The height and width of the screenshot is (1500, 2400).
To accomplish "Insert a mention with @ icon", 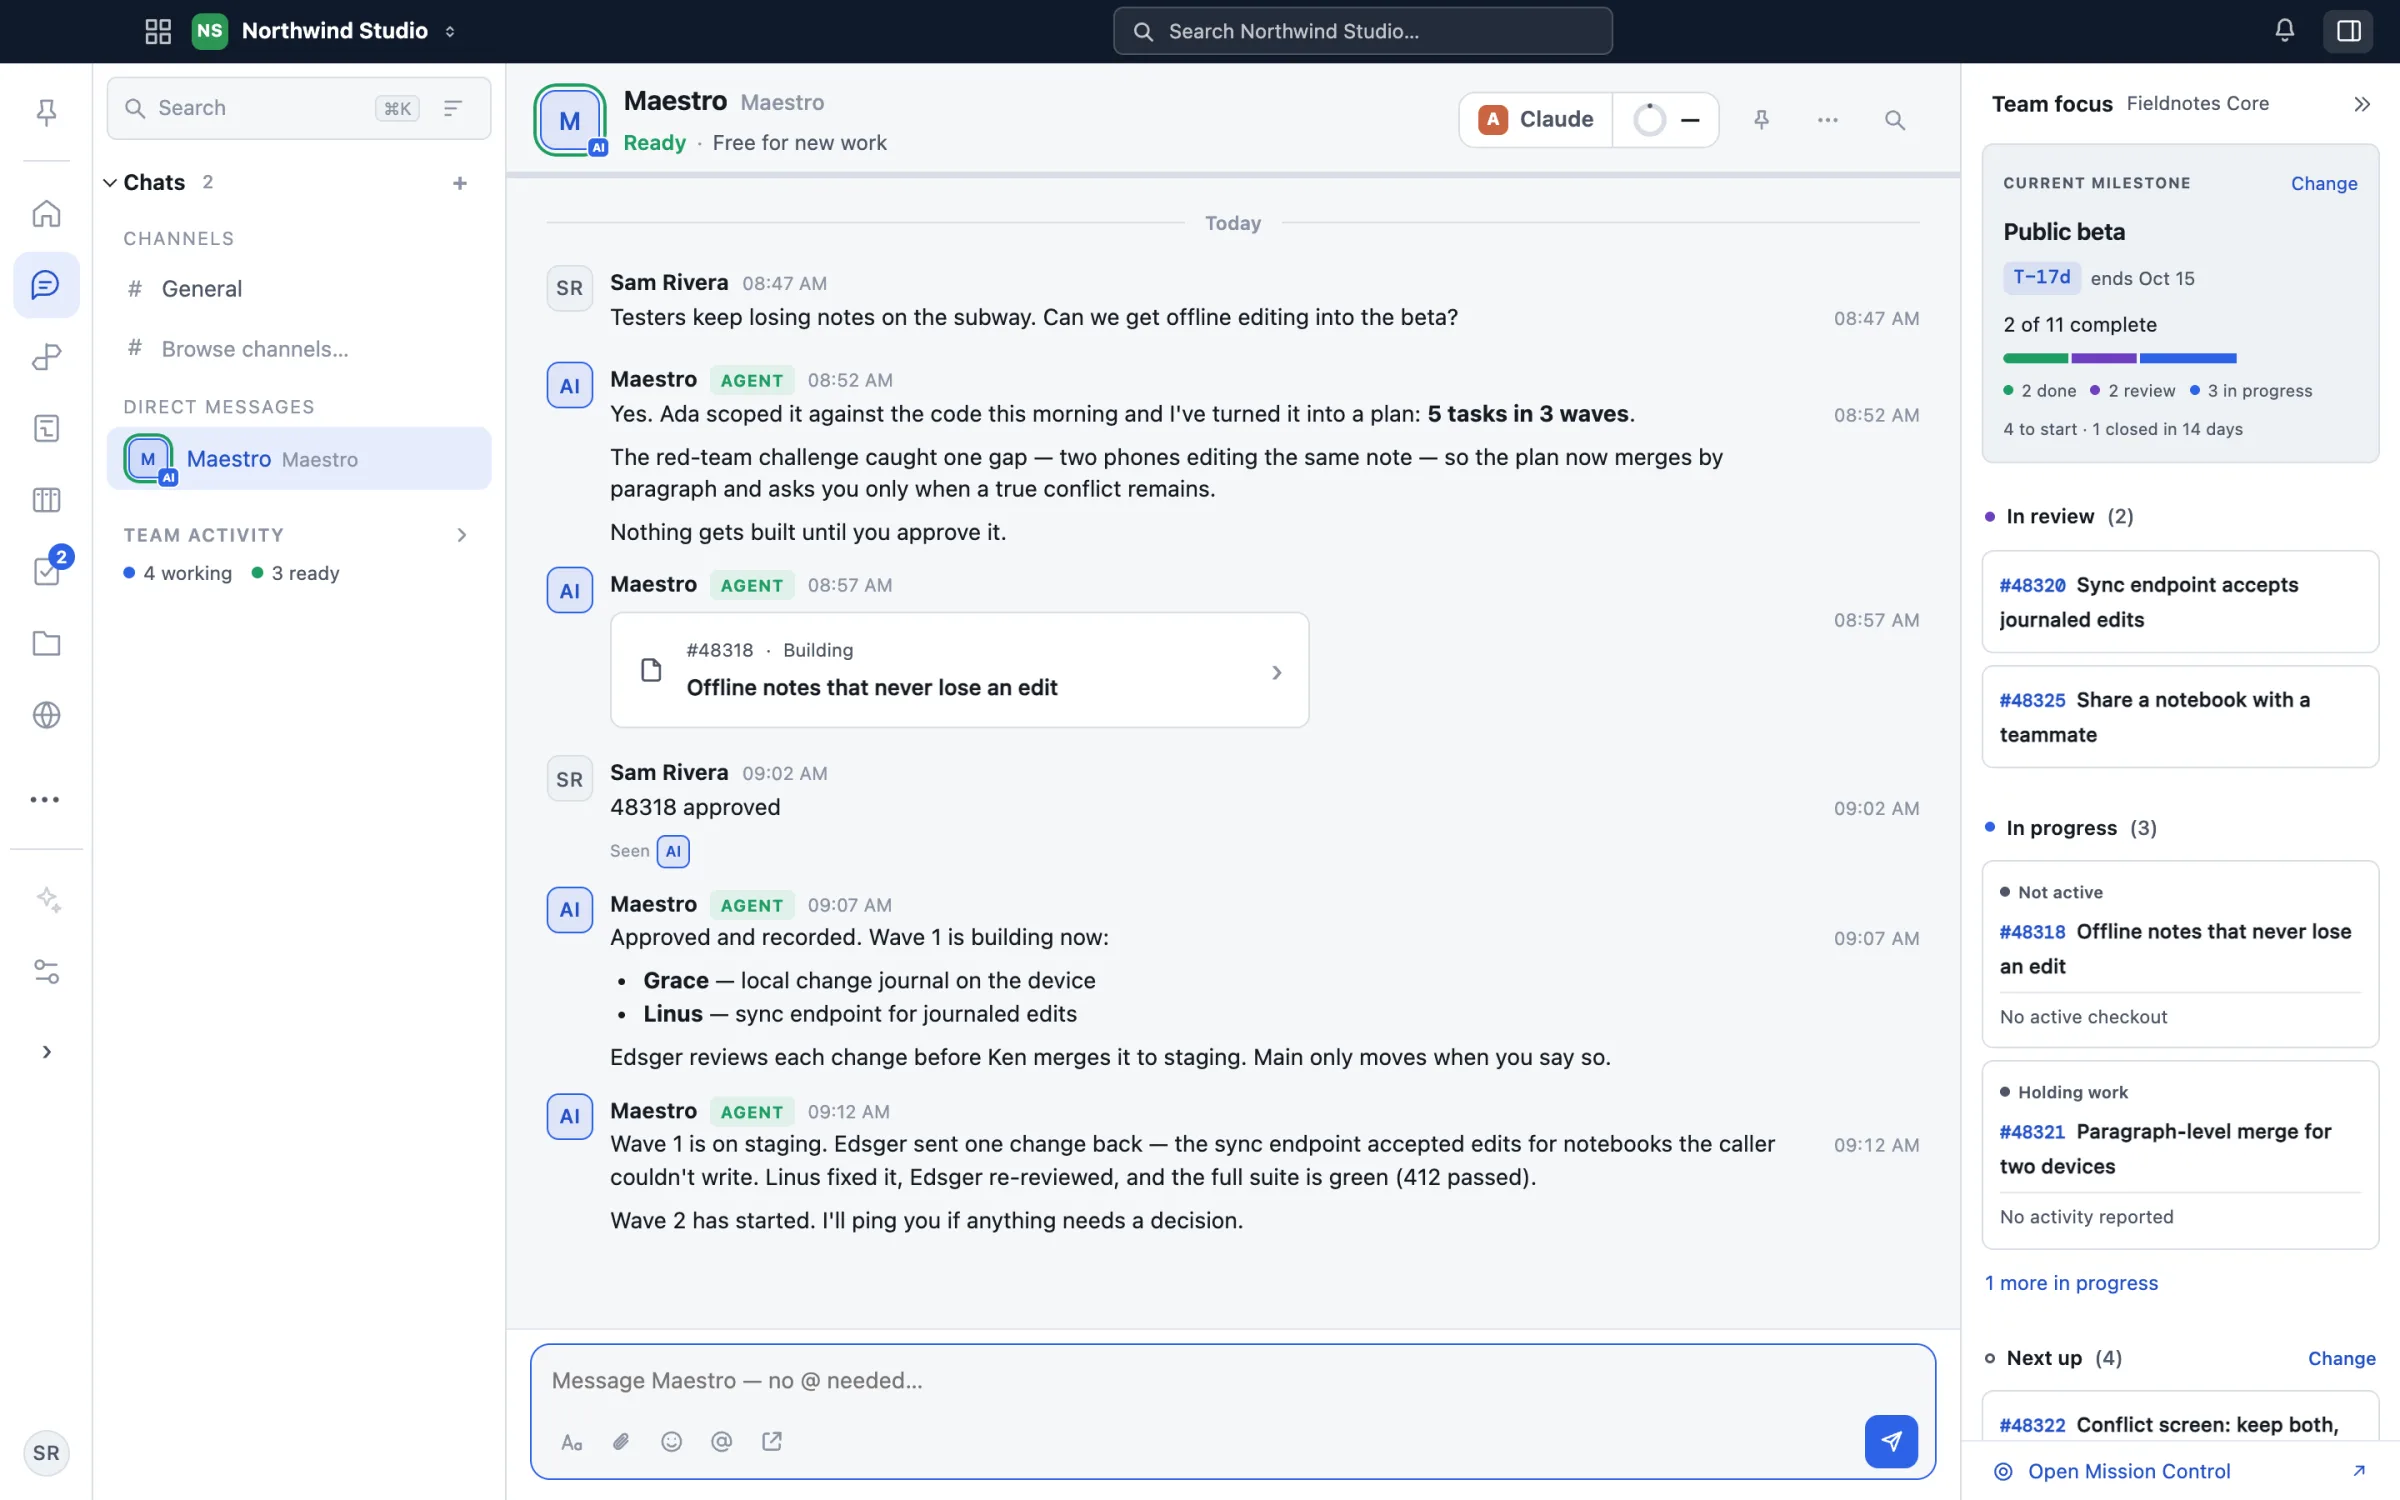I will [x=721, y=1442].
